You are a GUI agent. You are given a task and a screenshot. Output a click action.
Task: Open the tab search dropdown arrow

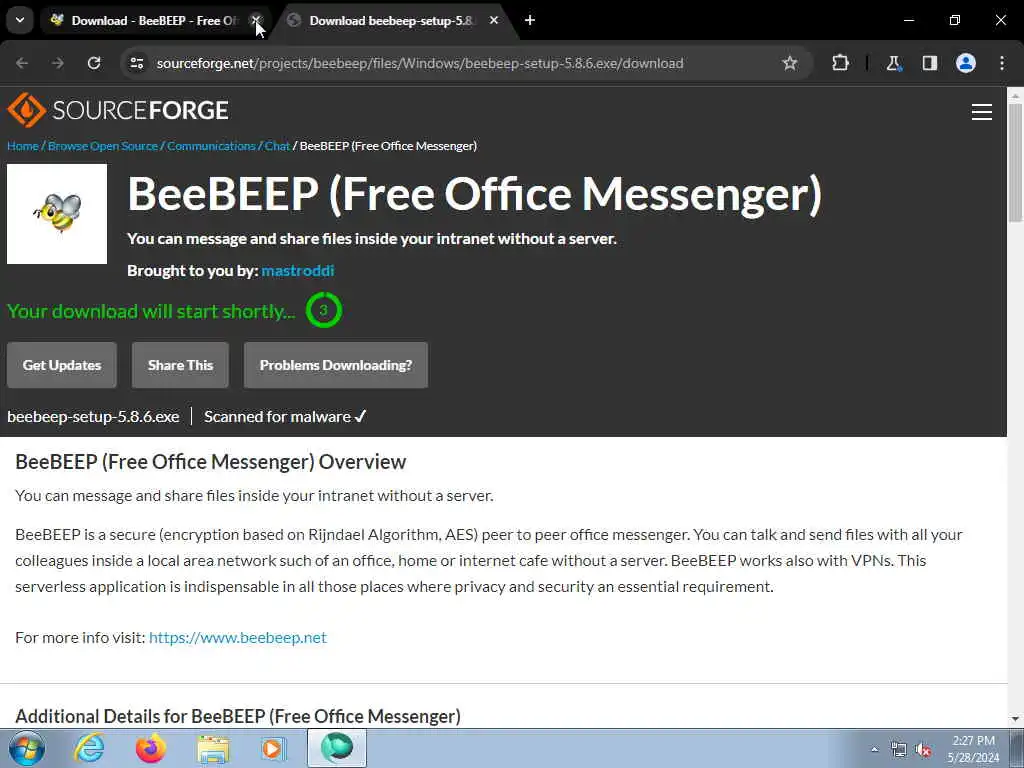tap(20, 20)
